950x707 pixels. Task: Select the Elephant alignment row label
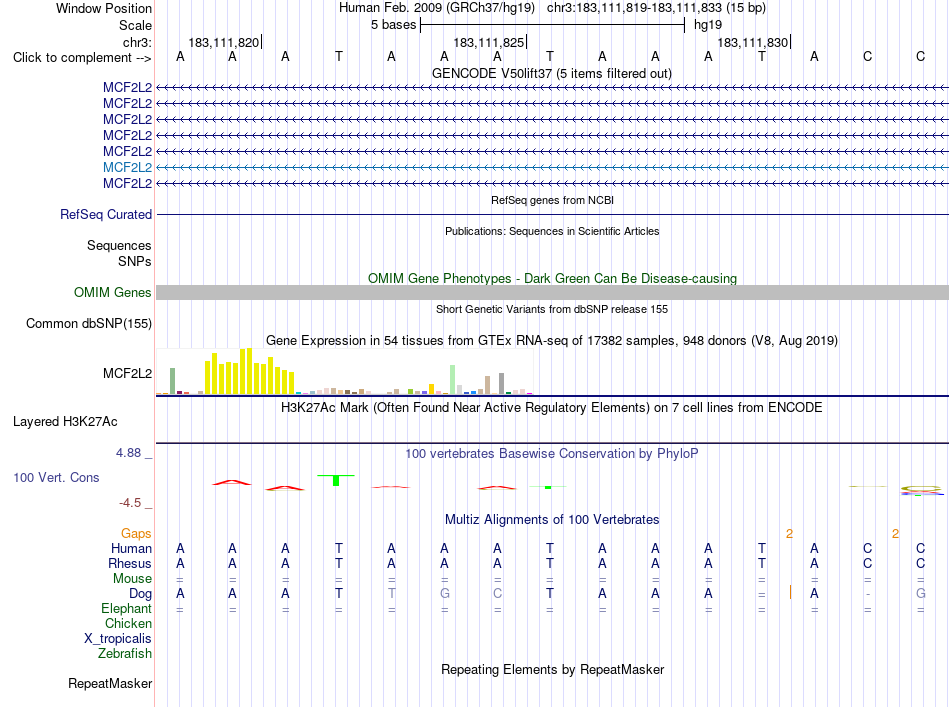click(126, 608)
